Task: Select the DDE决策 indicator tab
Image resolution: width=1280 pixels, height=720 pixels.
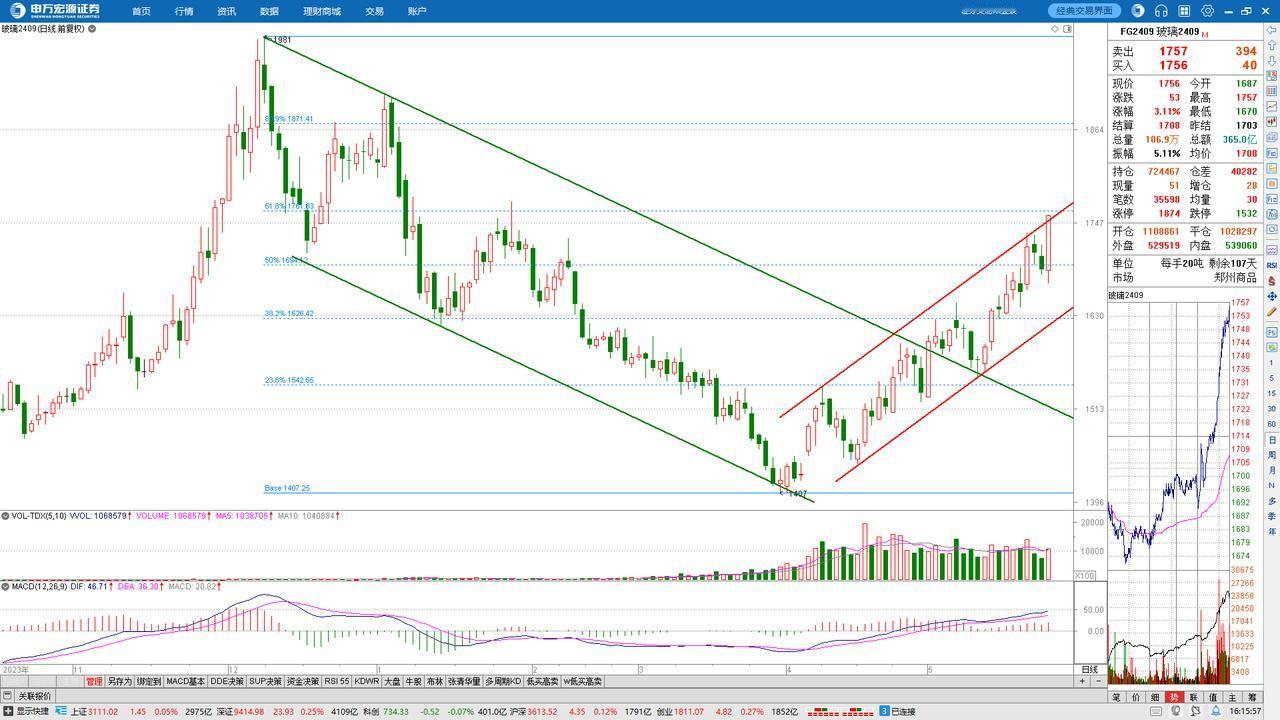Action: pos(227,681)
